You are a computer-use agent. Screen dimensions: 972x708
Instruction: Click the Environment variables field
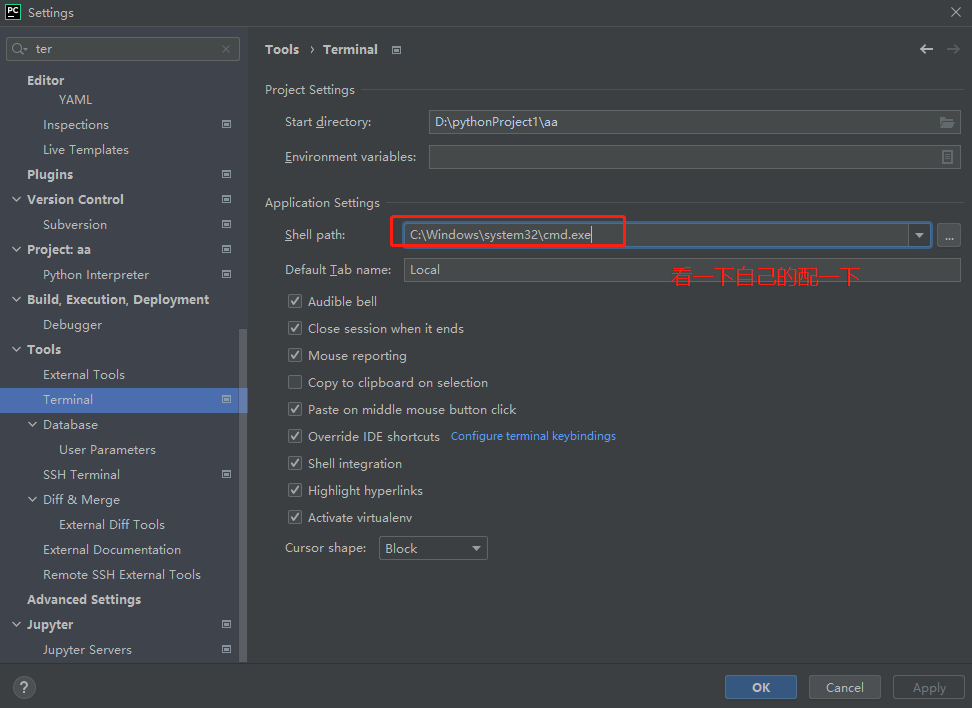pos(694,157)
